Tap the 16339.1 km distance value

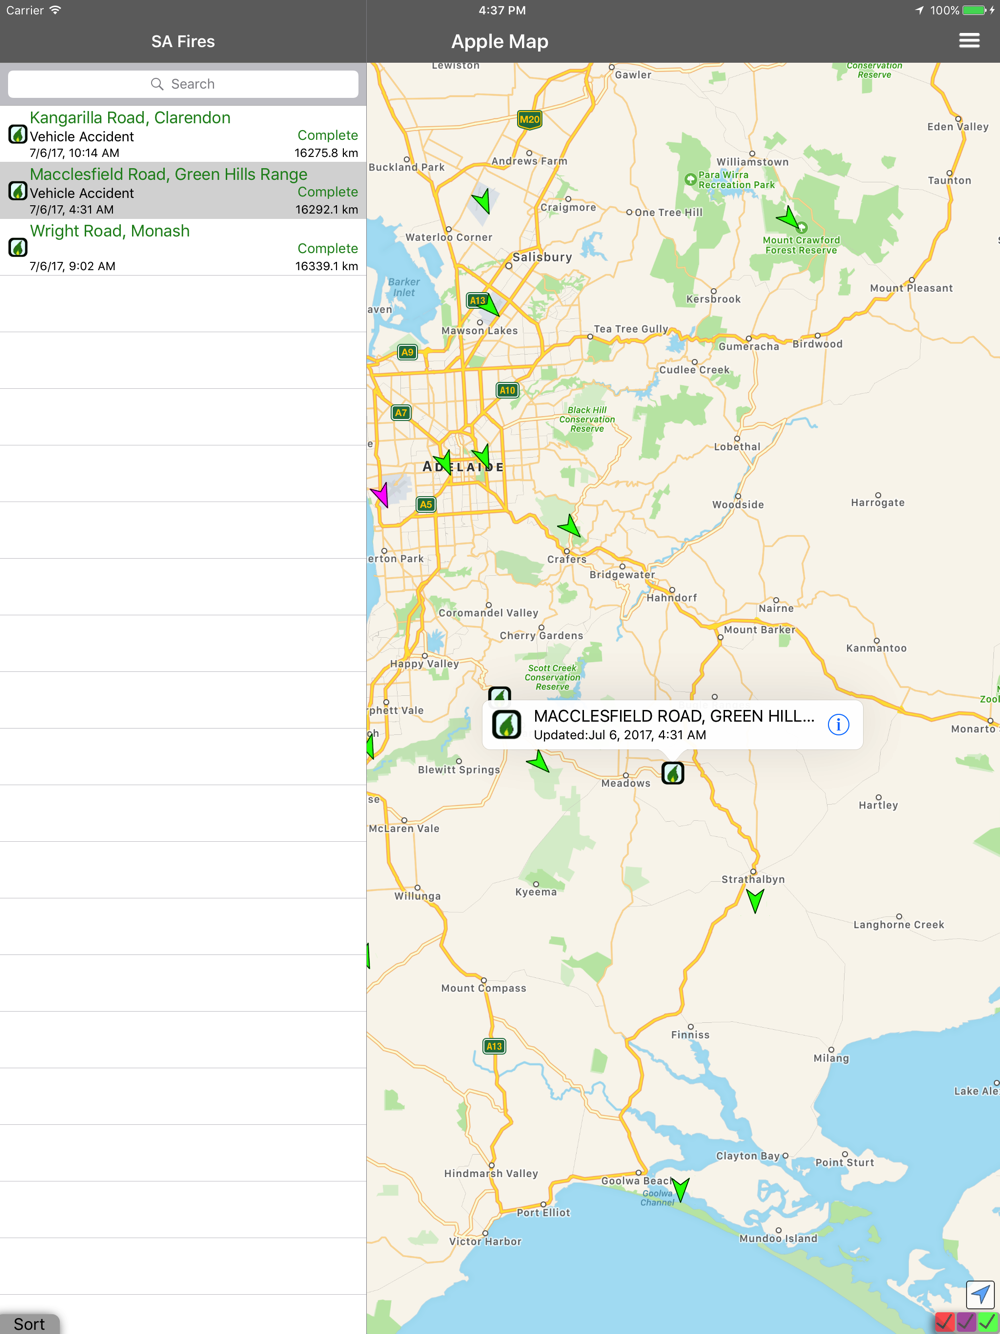pos(326,266)
